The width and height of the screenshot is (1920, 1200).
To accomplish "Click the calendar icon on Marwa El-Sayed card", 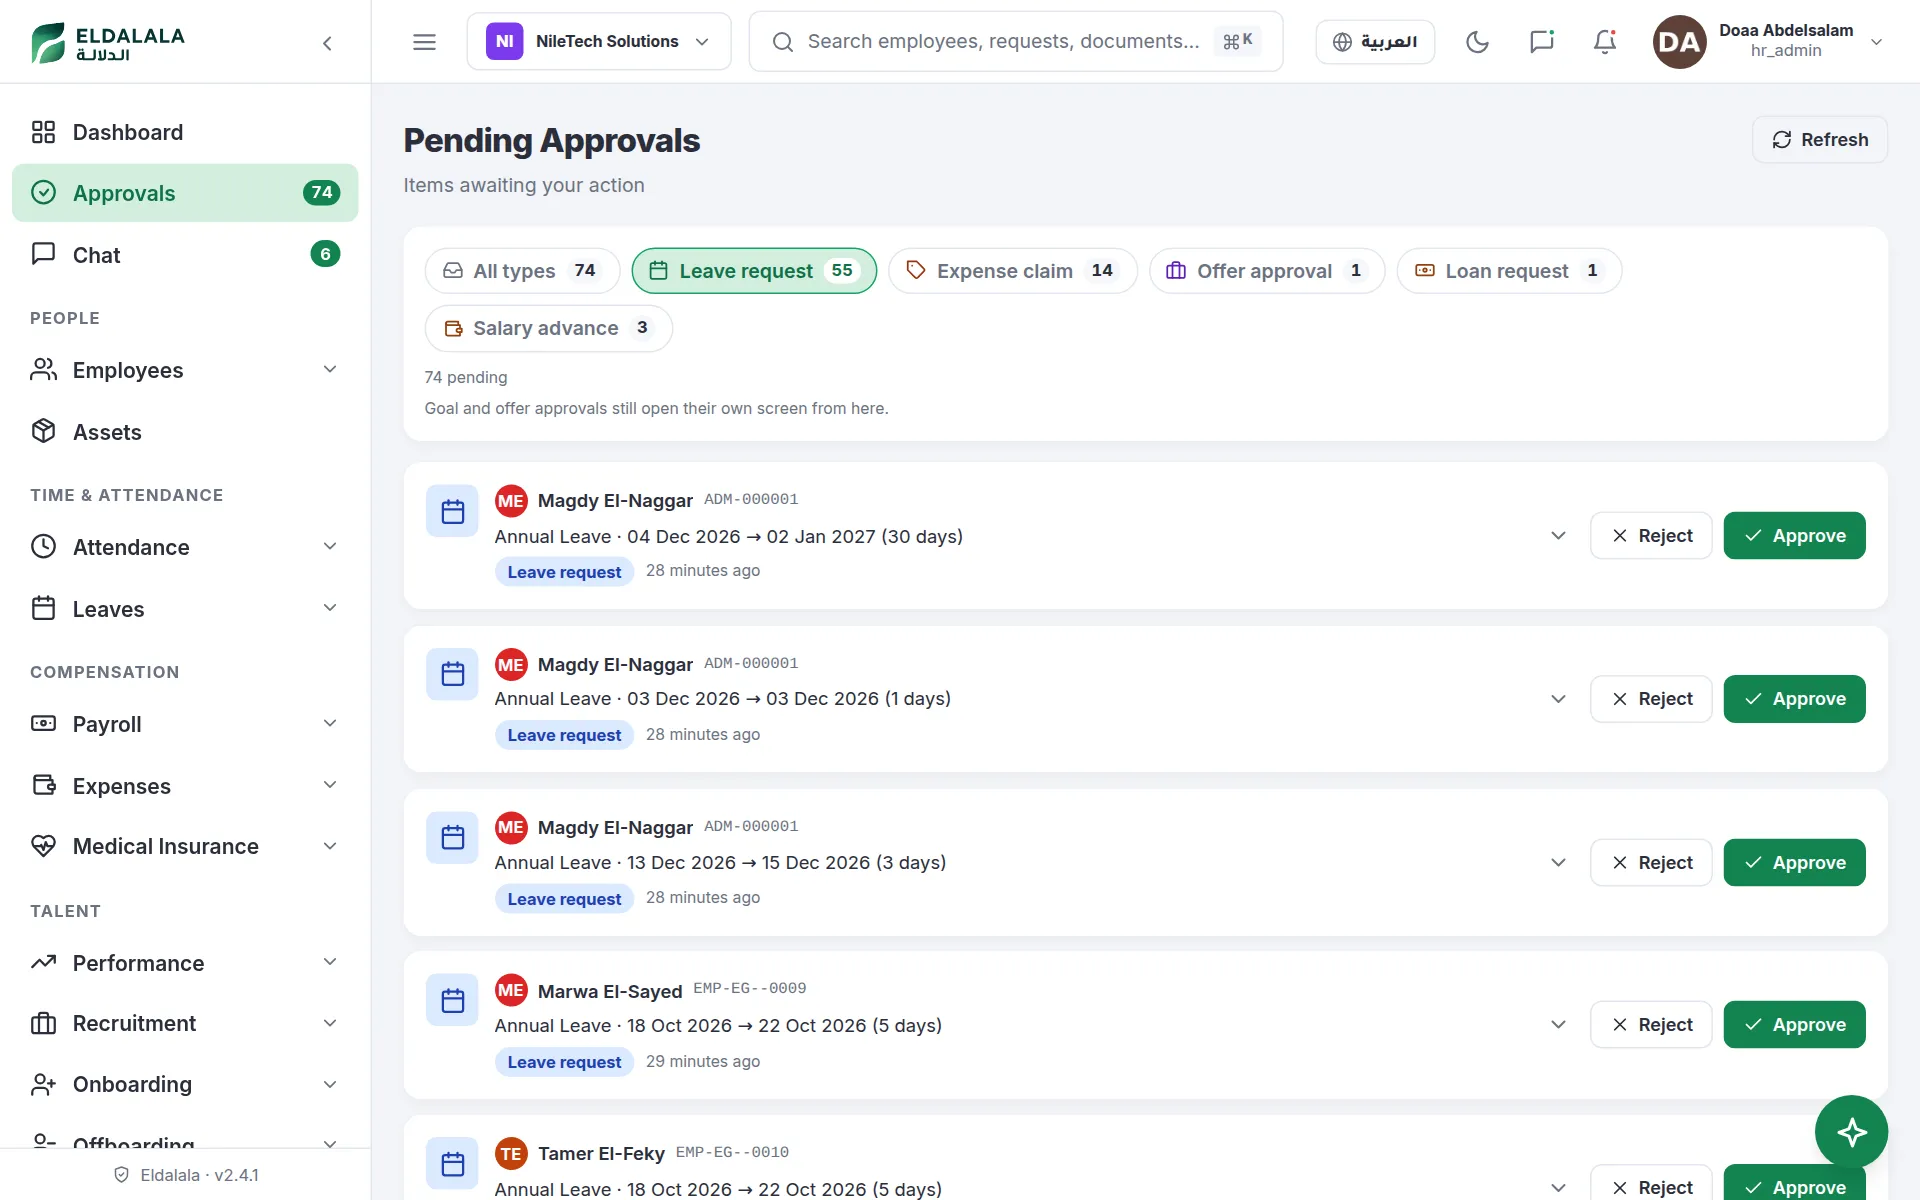I will click(453, 1001).
